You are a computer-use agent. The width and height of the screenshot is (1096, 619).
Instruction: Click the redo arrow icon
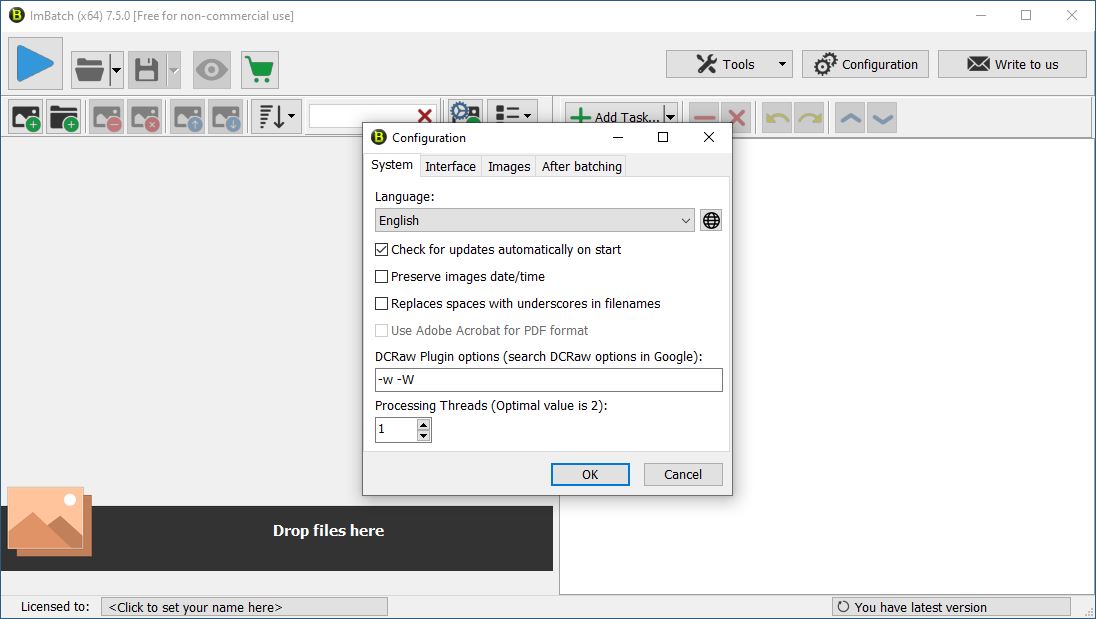tap(809, 117)
